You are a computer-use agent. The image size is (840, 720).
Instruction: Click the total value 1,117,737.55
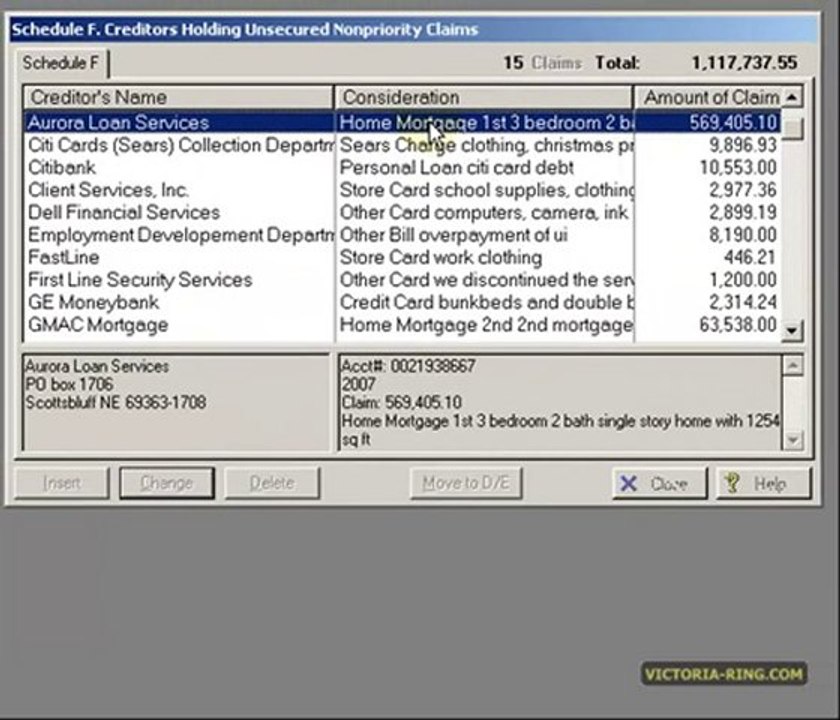click(744, 63)
